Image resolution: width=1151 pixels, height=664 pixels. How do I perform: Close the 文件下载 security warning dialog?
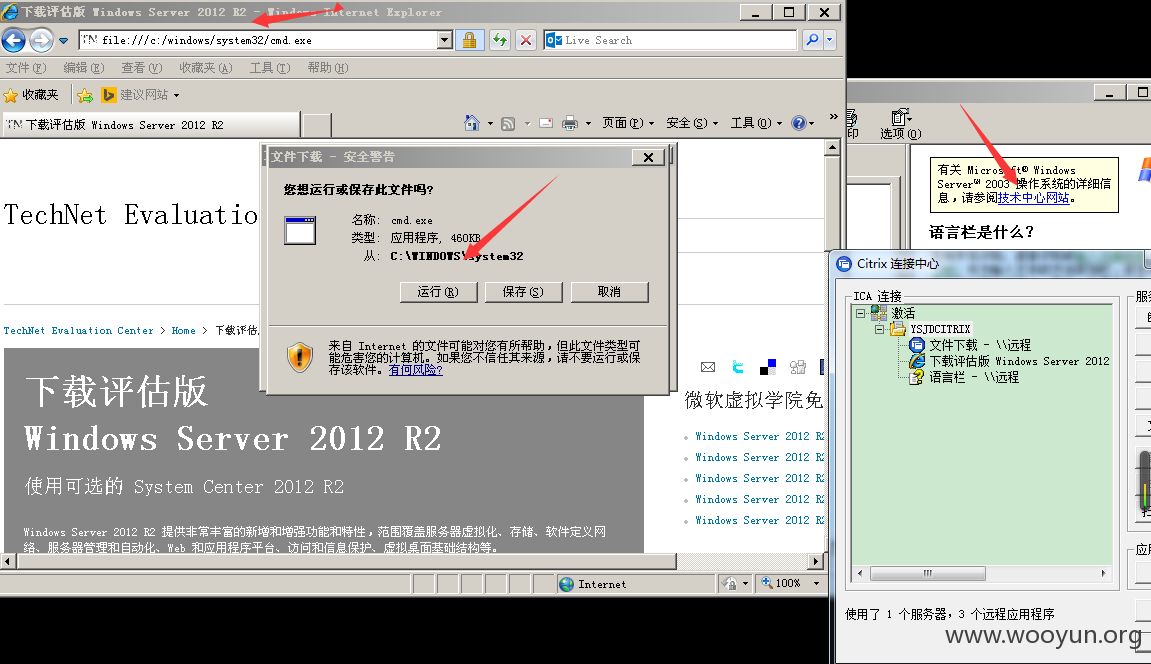(x=648, y=157)
